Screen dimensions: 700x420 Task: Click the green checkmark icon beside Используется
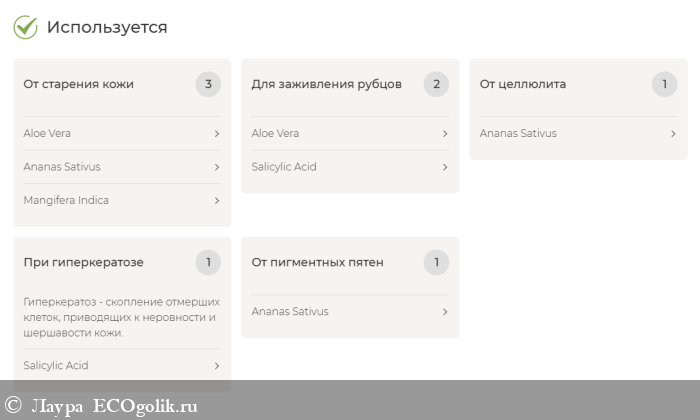point(25,27)
